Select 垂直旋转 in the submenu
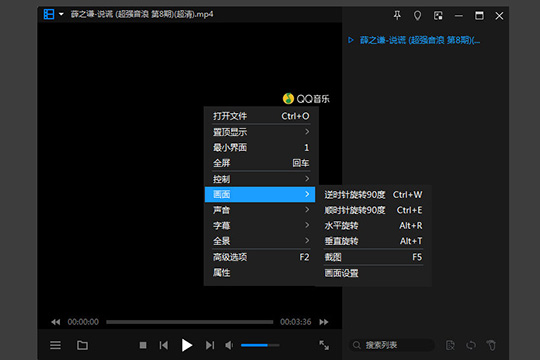 (x=373, y=241)
